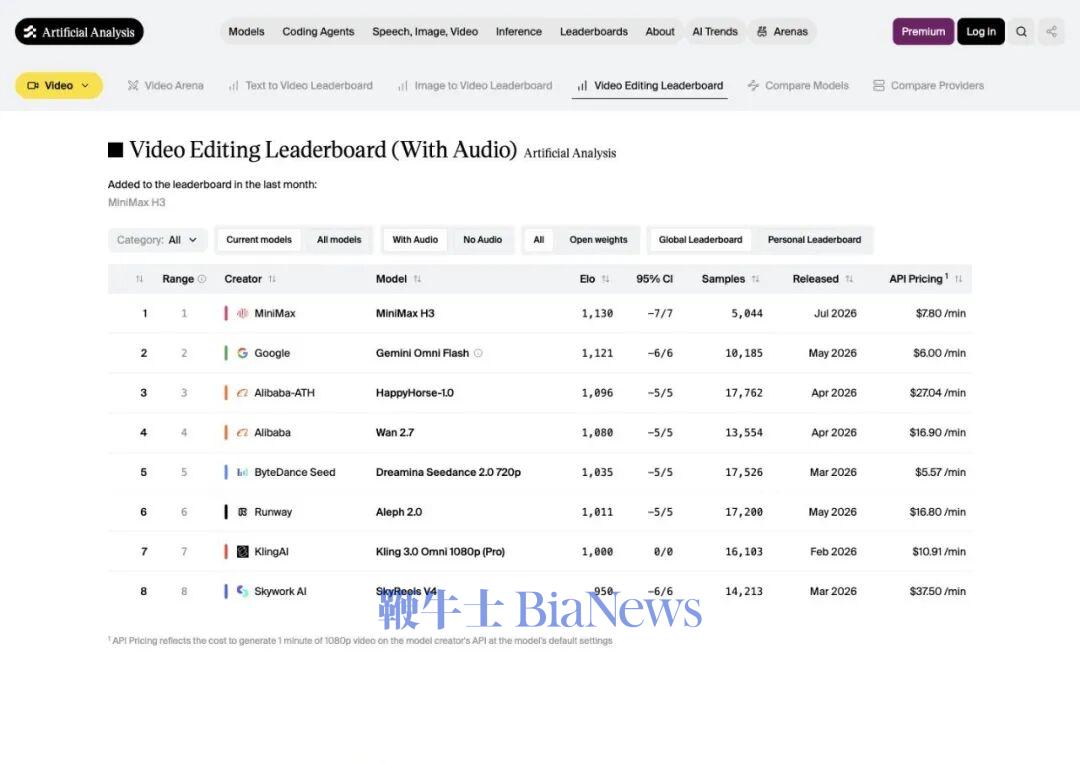This screenshot has height=763, width=1080.
Task: Select the All weights filter
Action: click(539, 240)
